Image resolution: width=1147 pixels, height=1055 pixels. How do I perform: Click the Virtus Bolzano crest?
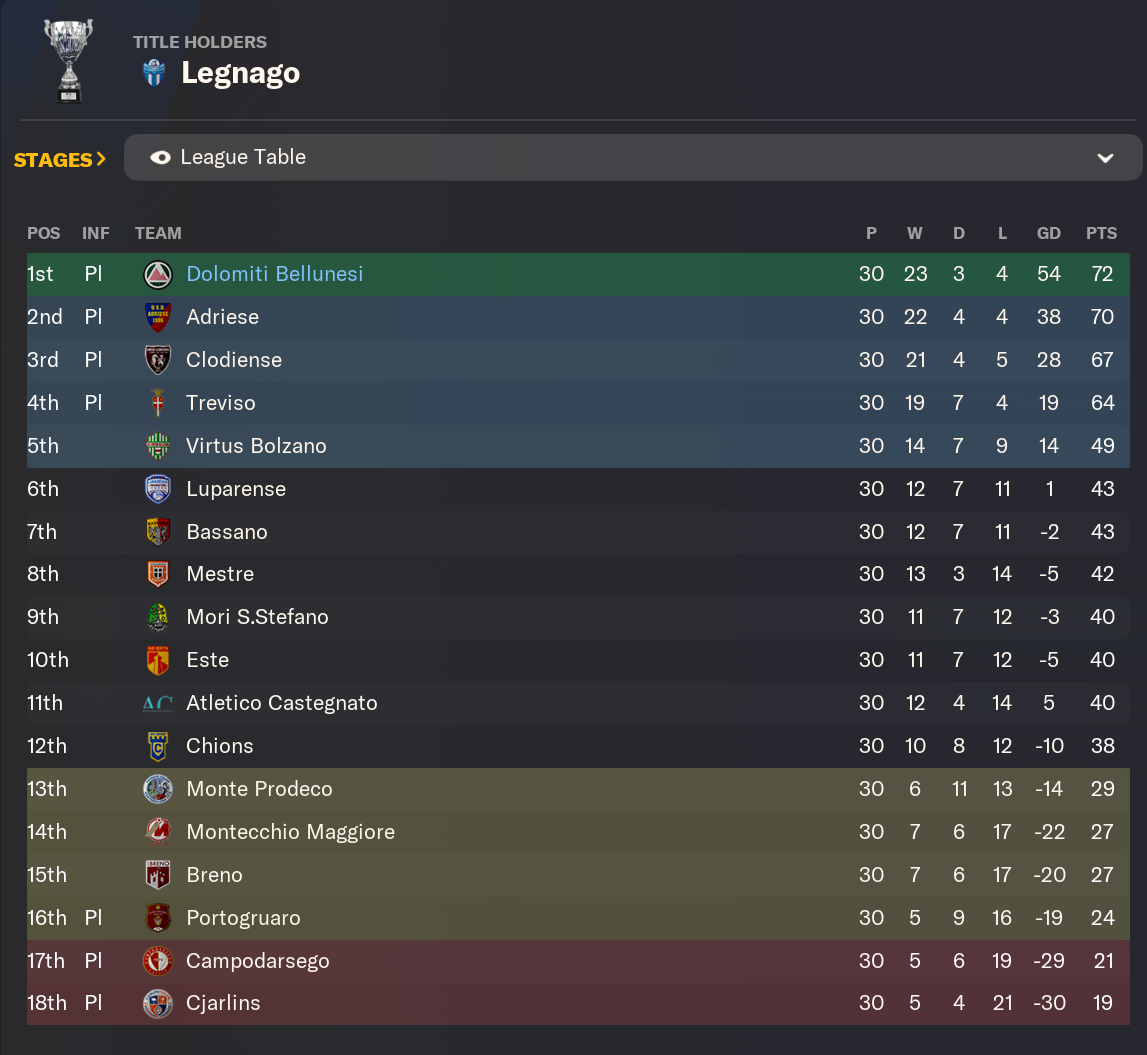157,446
